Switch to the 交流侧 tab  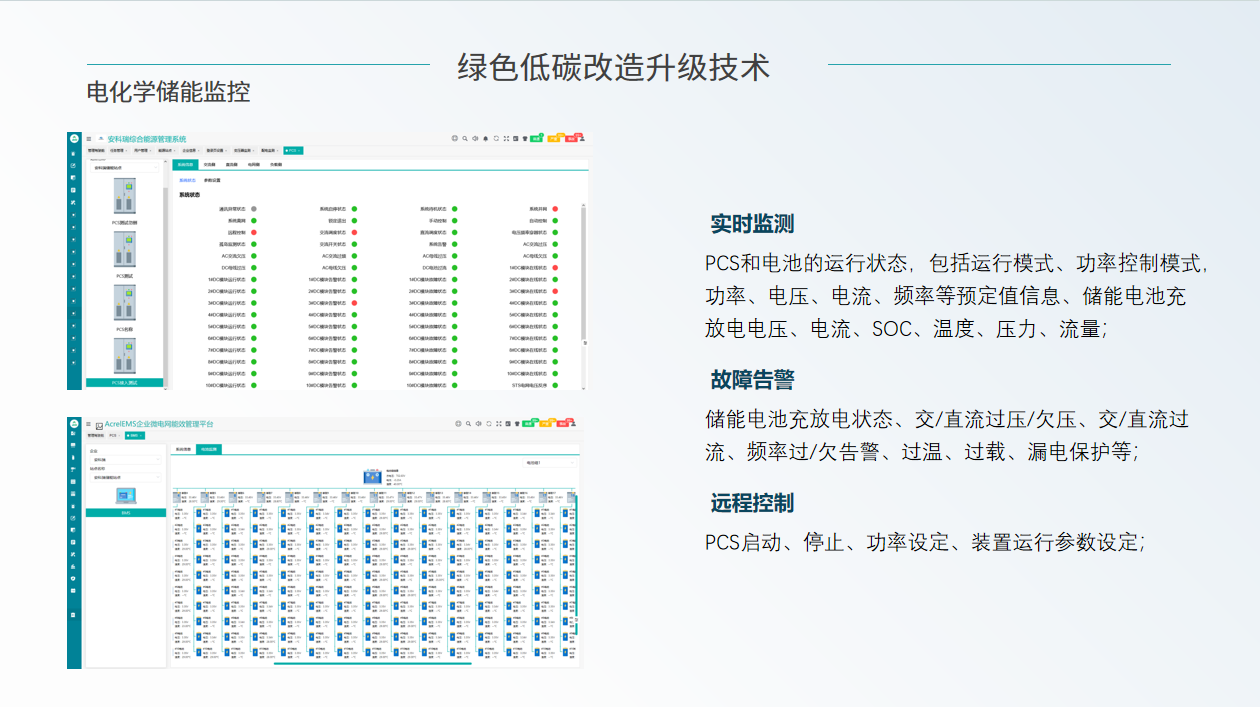209,165
